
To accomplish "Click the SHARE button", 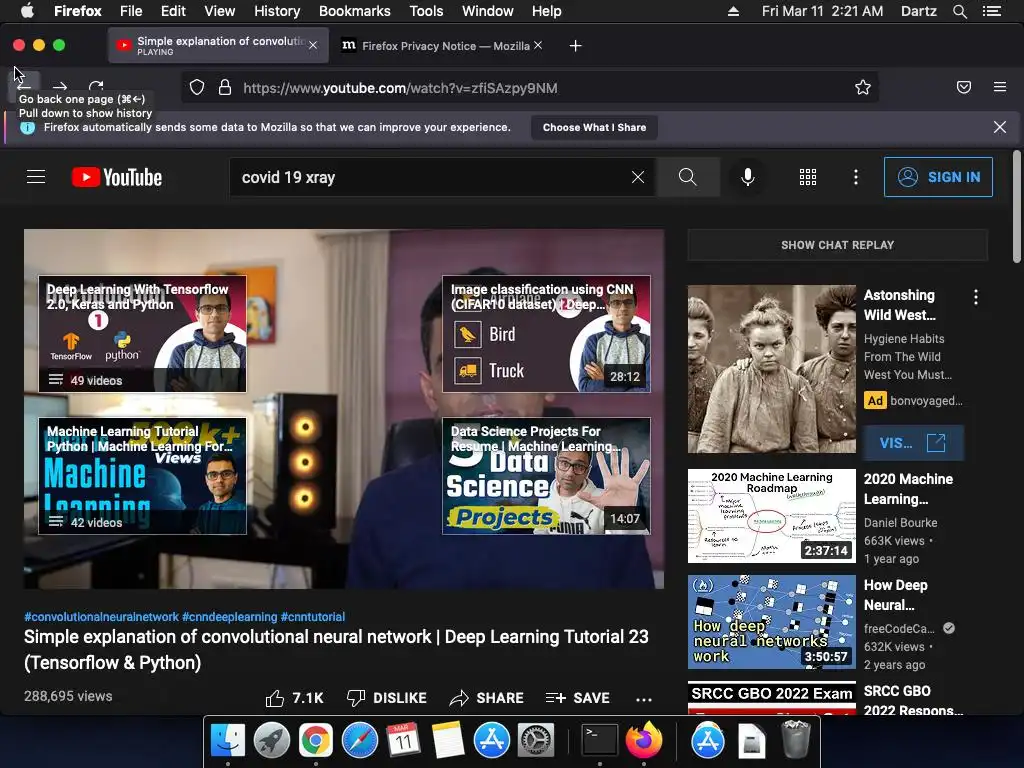I will 487,698.
